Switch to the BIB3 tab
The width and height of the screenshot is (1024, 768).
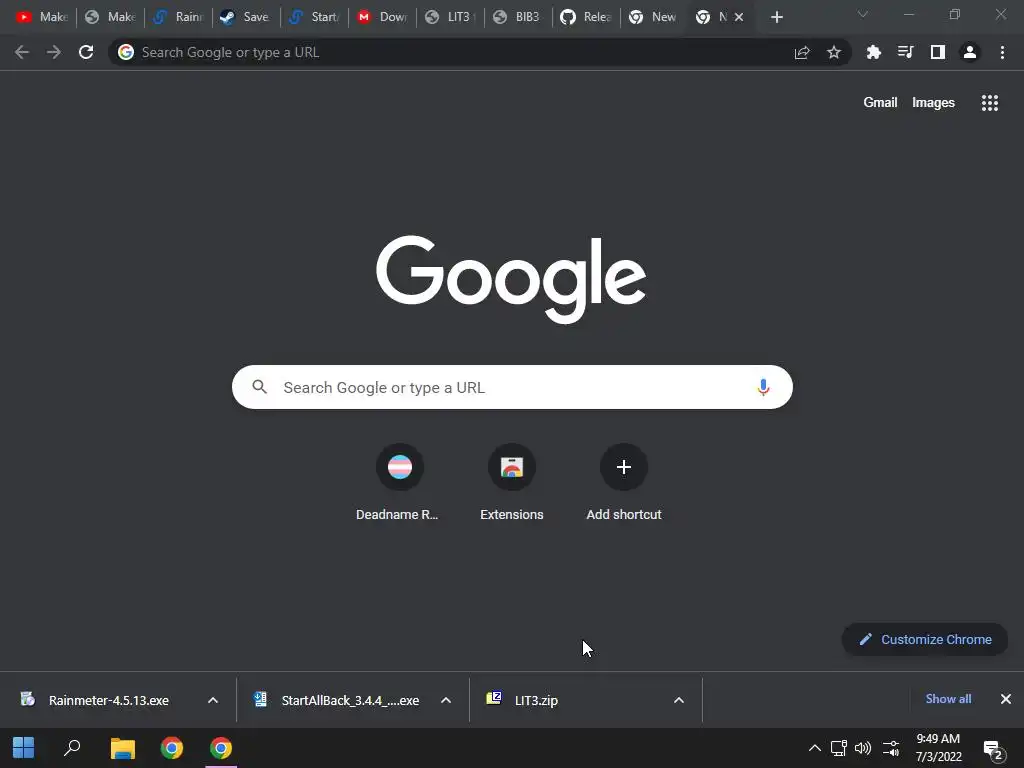tap(518, 18)
